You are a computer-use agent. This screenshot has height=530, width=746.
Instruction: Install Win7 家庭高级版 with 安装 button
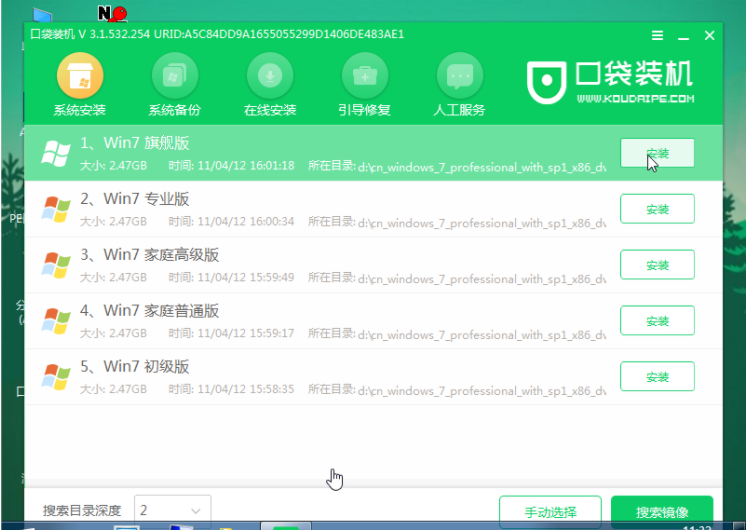[657, 265]
